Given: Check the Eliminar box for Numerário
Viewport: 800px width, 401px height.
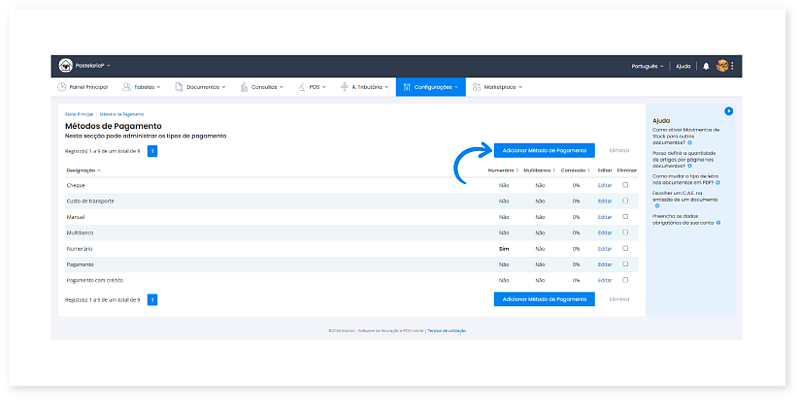Looking at the screenshot, I should [x=626, y=248].
